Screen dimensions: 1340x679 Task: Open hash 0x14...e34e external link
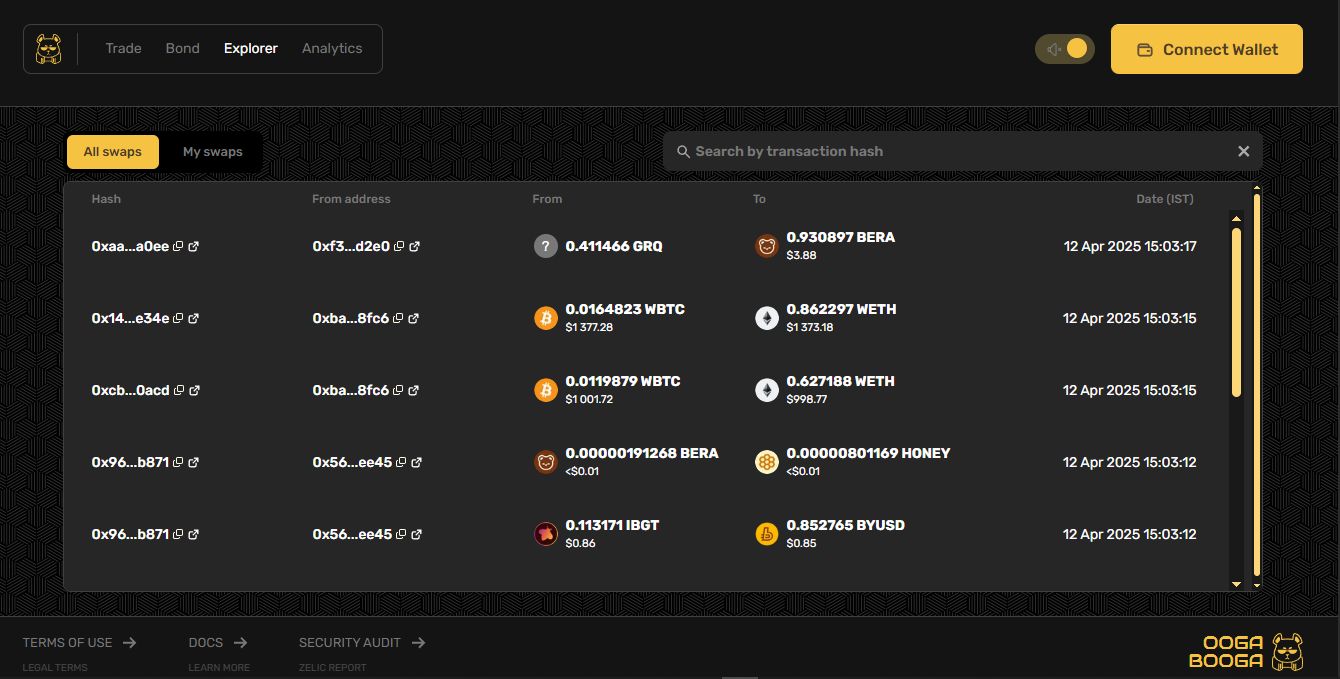pos(194,319)
